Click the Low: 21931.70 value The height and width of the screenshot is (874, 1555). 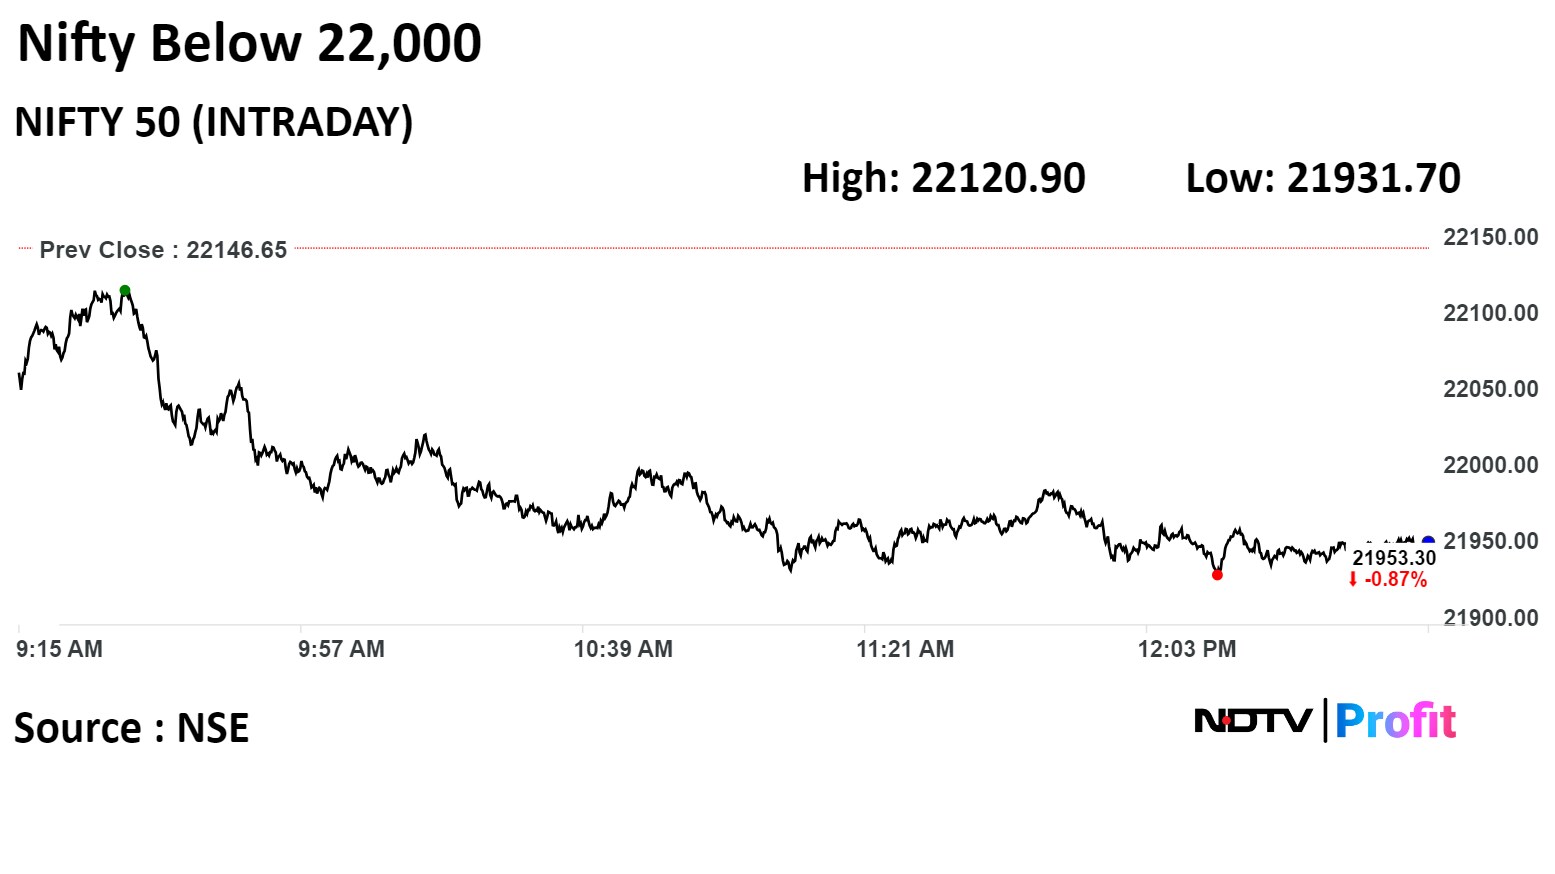coord(1323,178)
